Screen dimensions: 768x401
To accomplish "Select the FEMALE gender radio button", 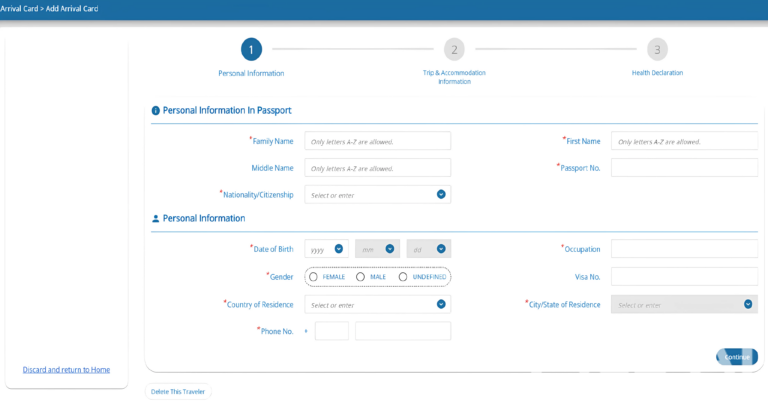I will point(314,277).
